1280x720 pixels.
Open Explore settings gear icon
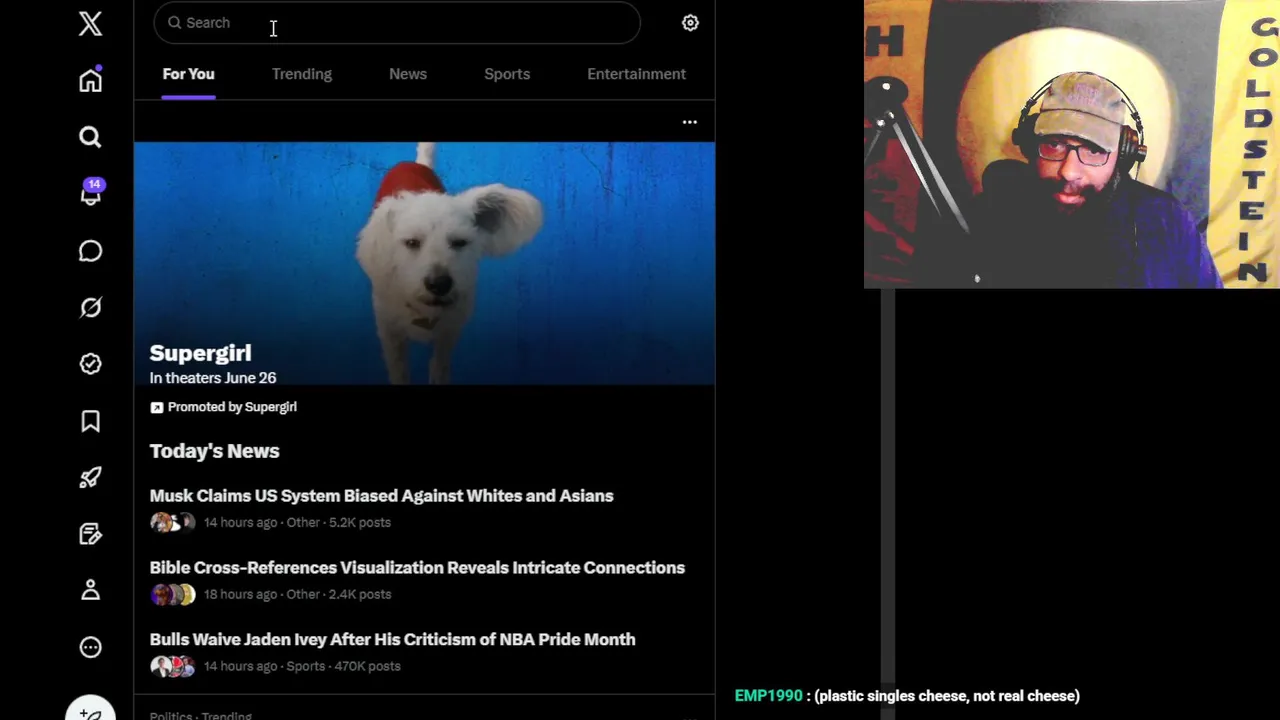[690, 23]
